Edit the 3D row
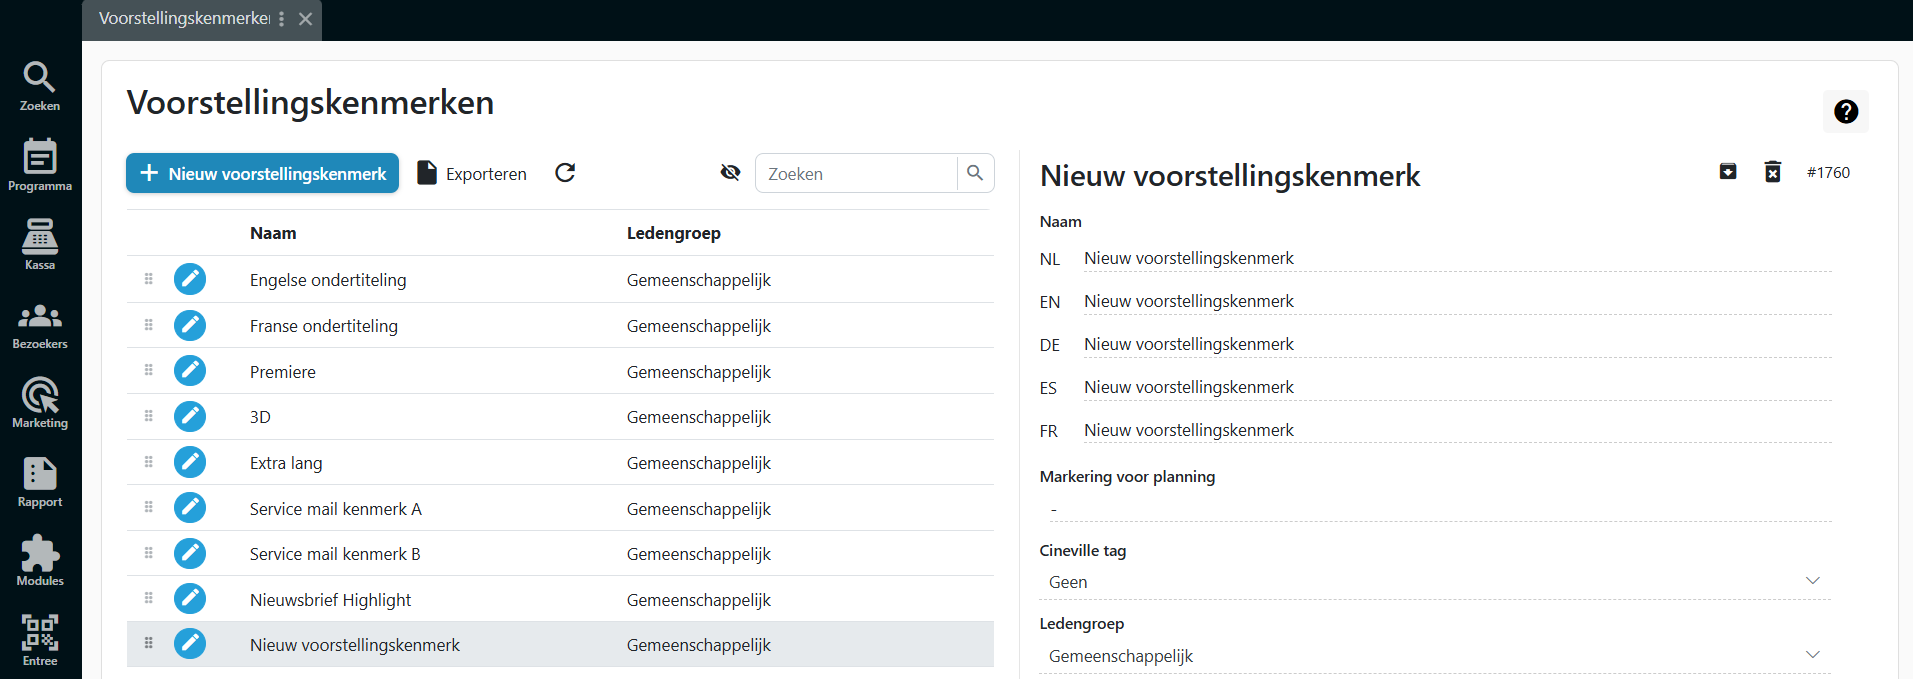The width and height of the screenshot is (1913, 679). point(190,416)
